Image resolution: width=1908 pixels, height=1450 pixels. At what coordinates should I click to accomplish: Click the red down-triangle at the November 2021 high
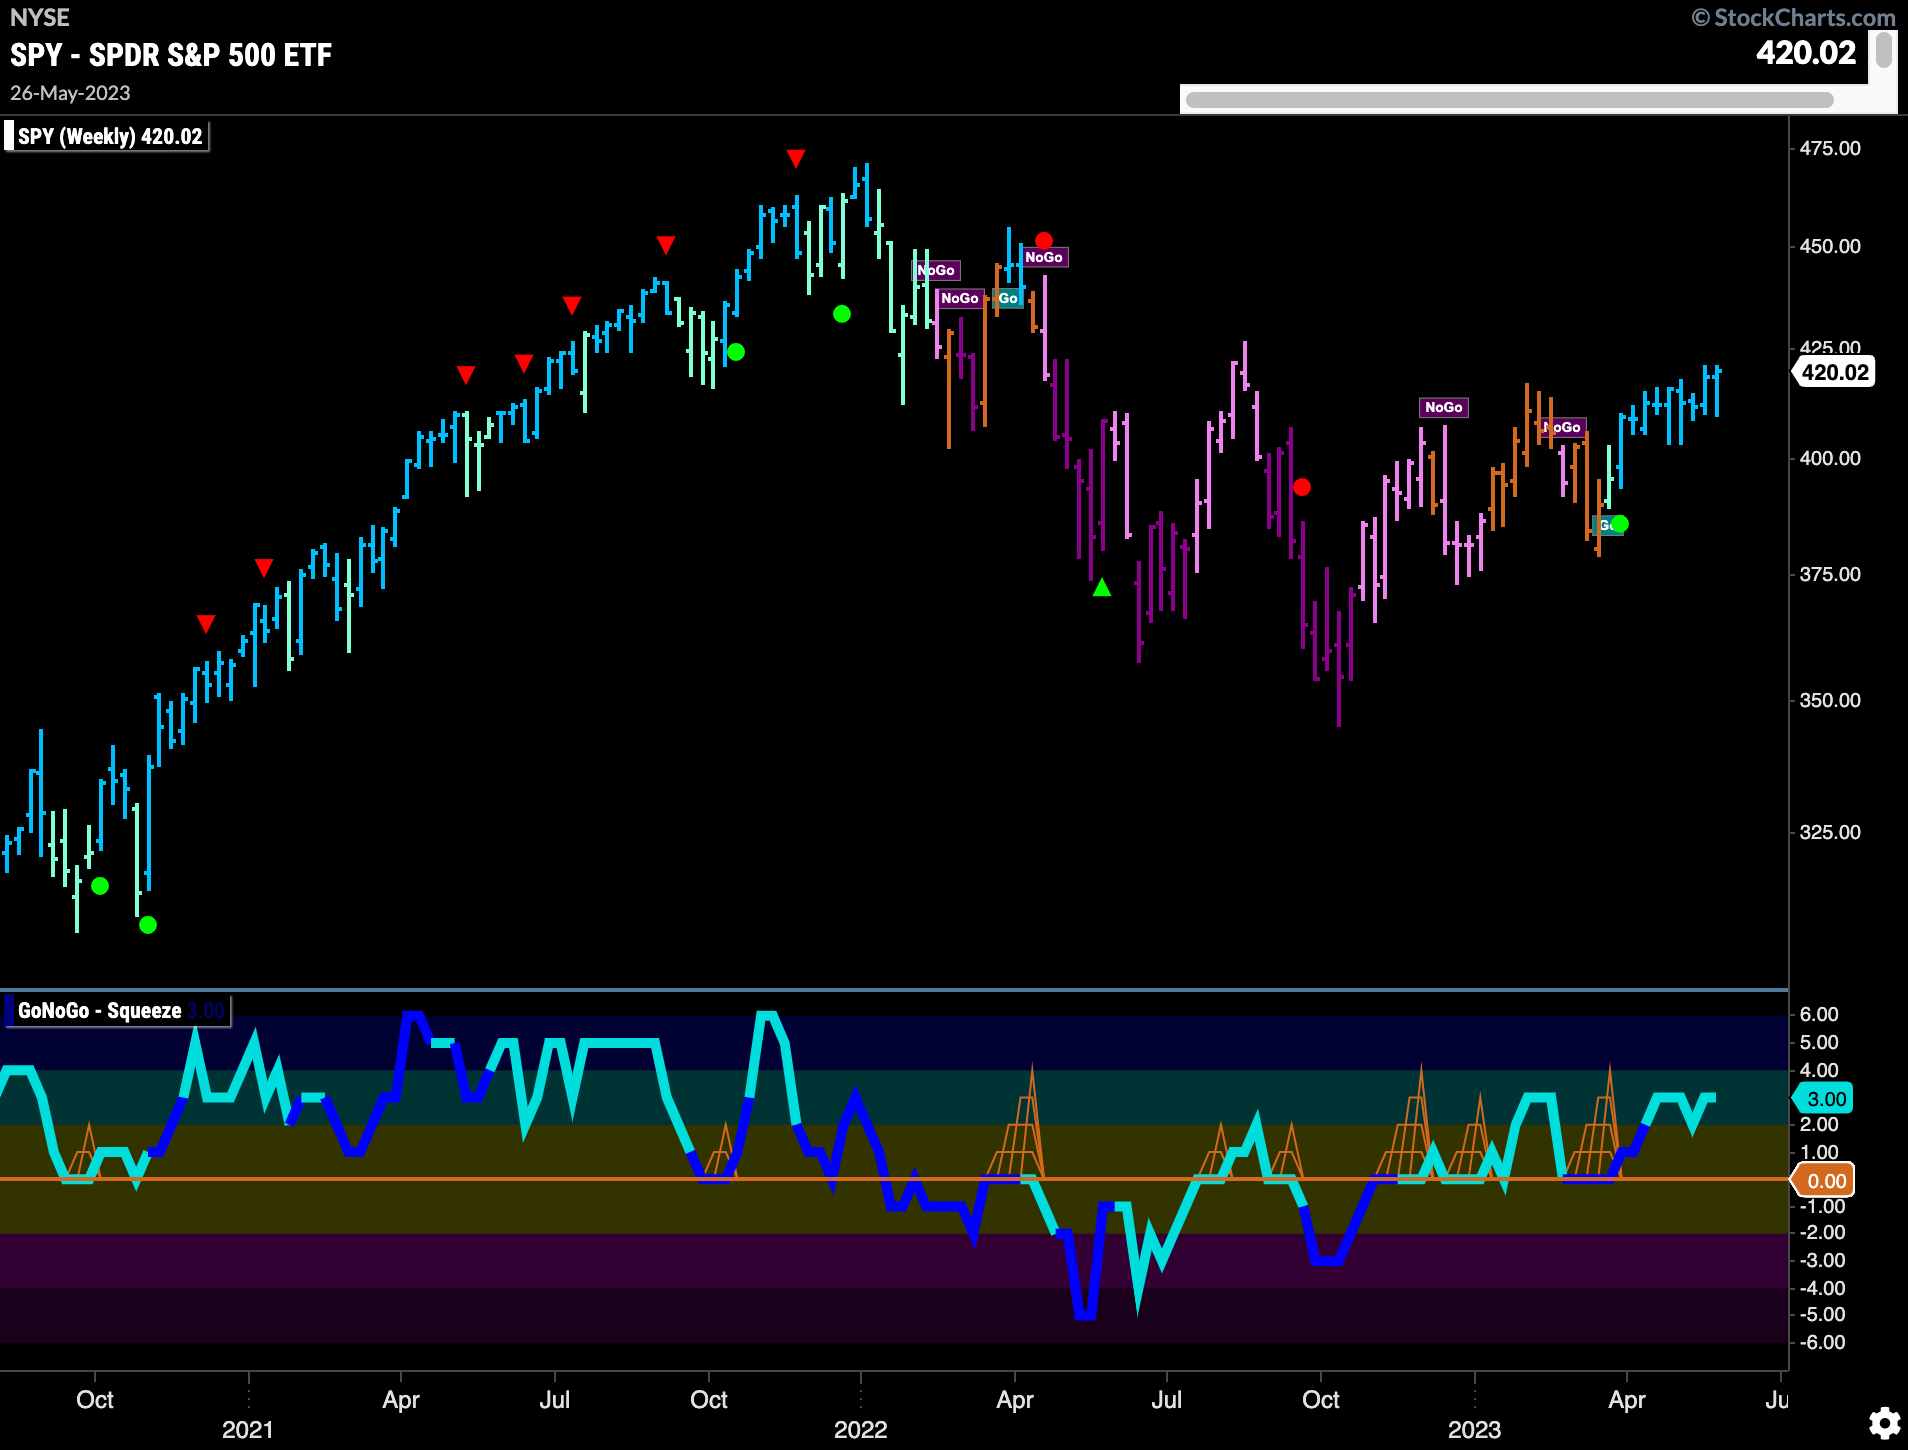tap(796, 158)
